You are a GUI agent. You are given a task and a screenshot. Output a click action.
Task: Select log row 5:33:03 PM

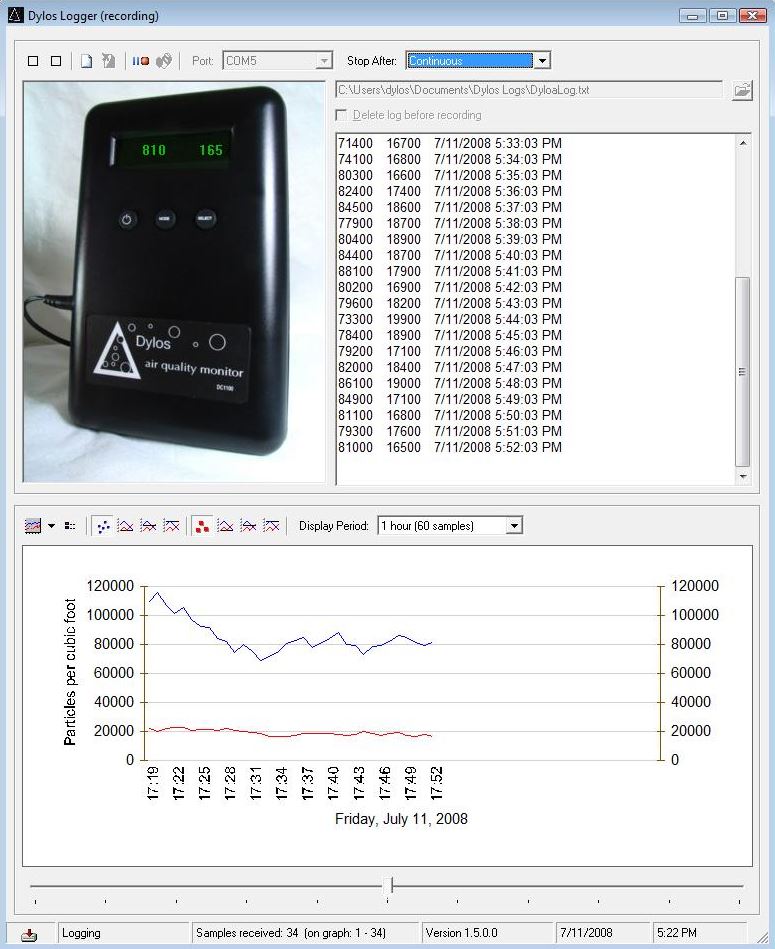[x=450, y=143]
